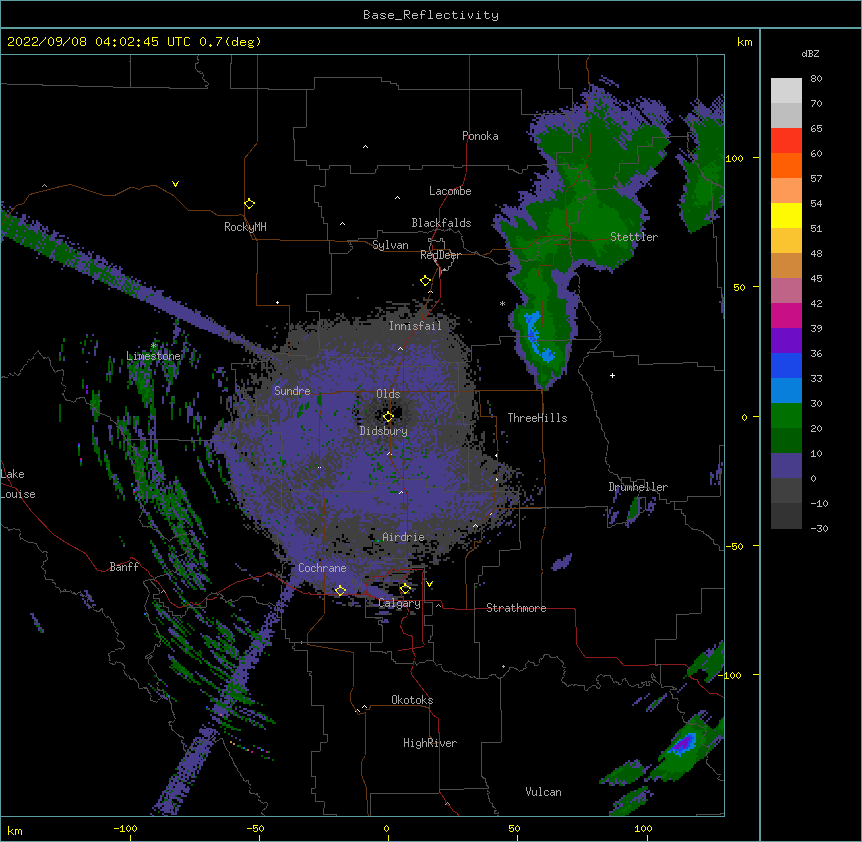Image resolution: width=862 pixels, height=842 pixels.
Task: Click the Banff label
Action: pyautogui.click(x=124, y=567)
